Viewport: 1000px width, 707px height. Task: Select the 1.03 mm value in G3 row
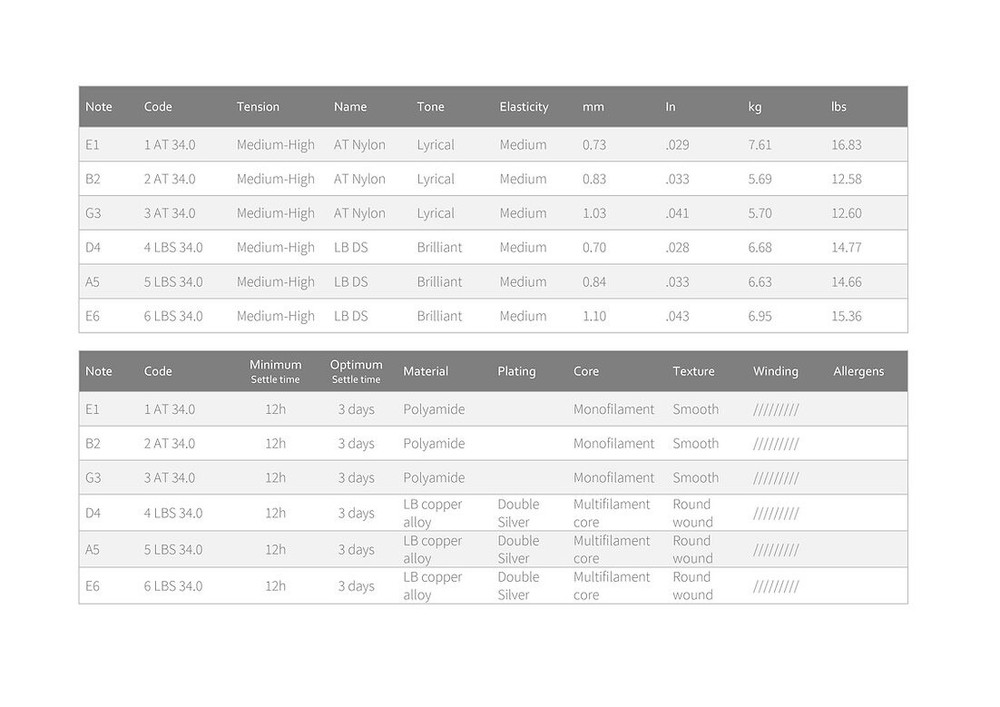point(594,214)
